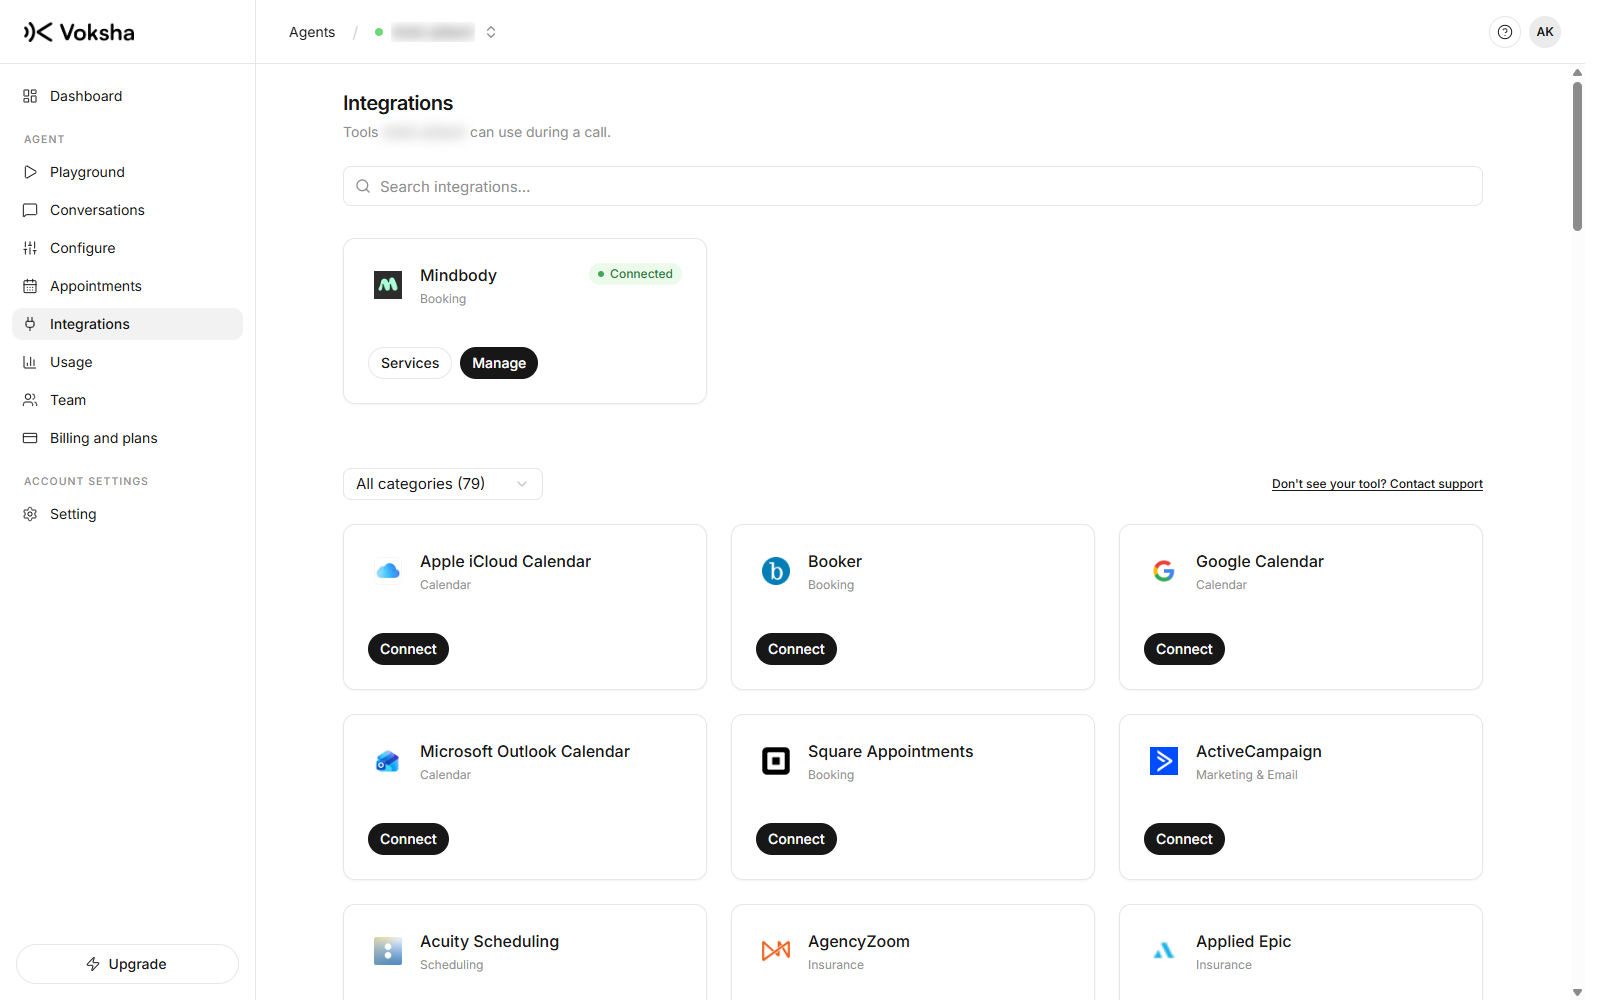Click Don't see your tool? Contact support
The width and height of the screenshot is (1600, 1000).
pyautogui.click(x=1377, y=484)
